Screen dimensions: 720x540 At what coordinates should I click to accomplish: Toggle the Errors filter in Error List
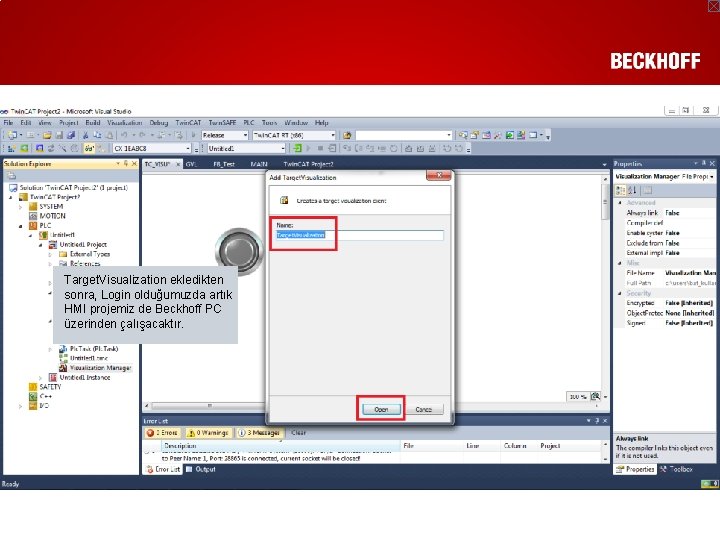(162, 433)
